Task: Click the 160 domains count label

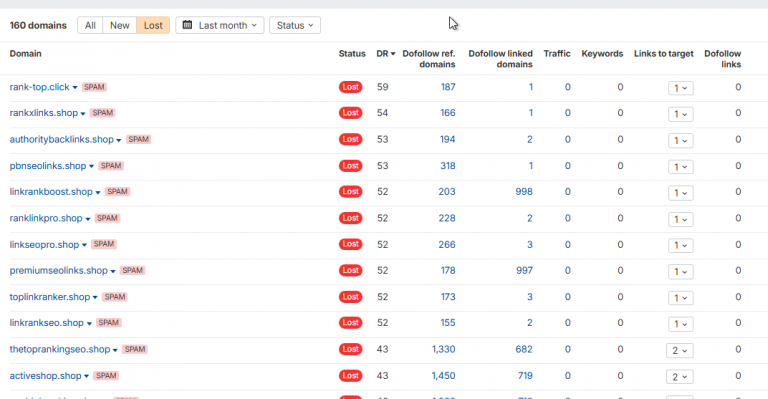Action: click(38, 25)
